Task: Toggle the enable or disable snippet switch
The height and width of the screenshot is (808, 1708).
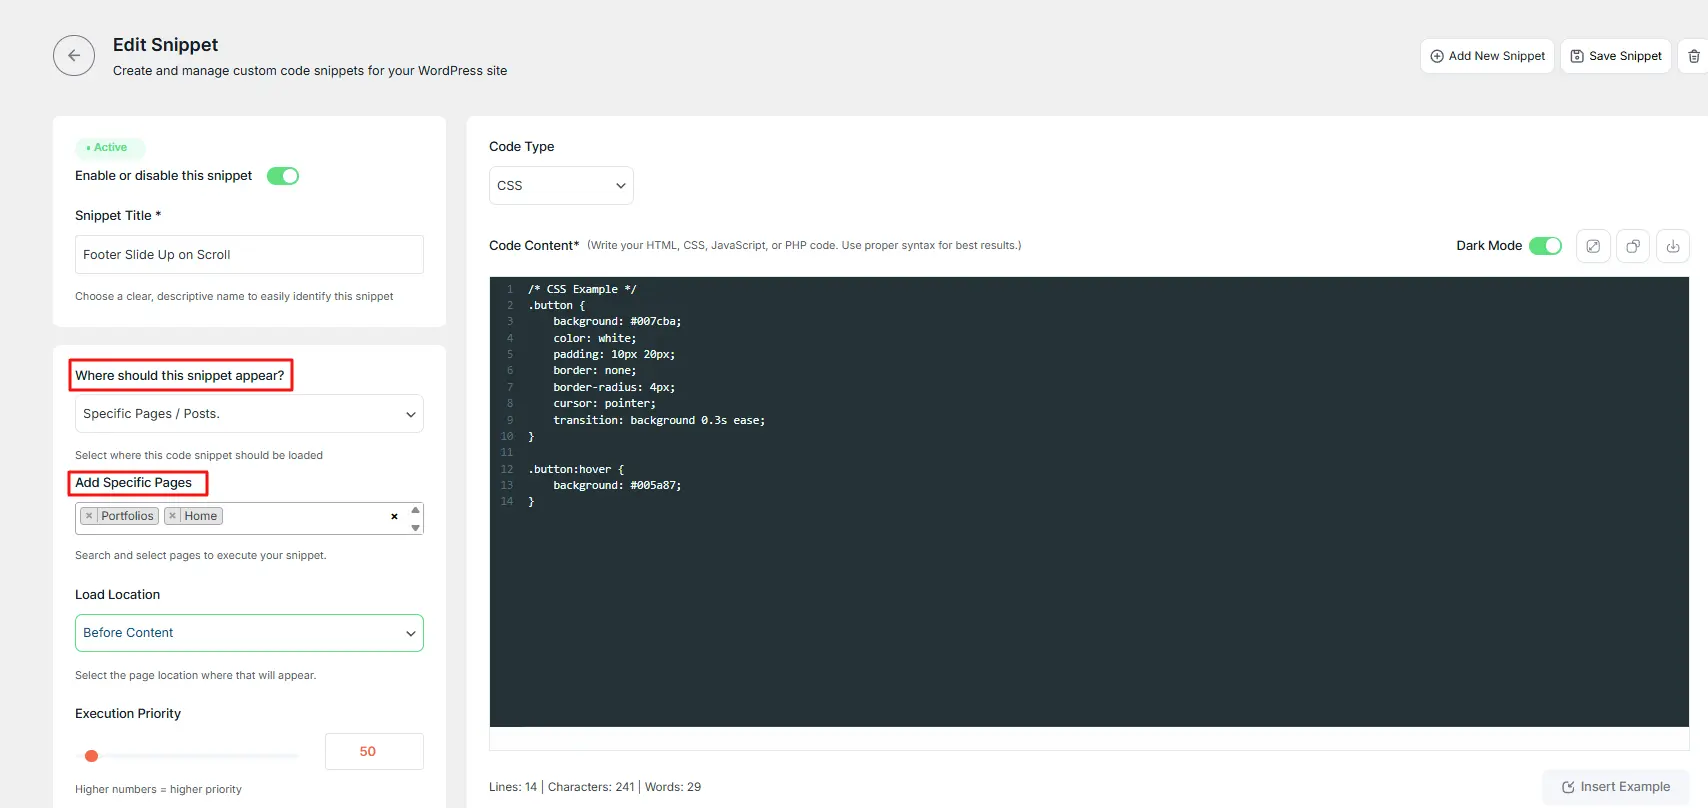Action: (283, 176)
